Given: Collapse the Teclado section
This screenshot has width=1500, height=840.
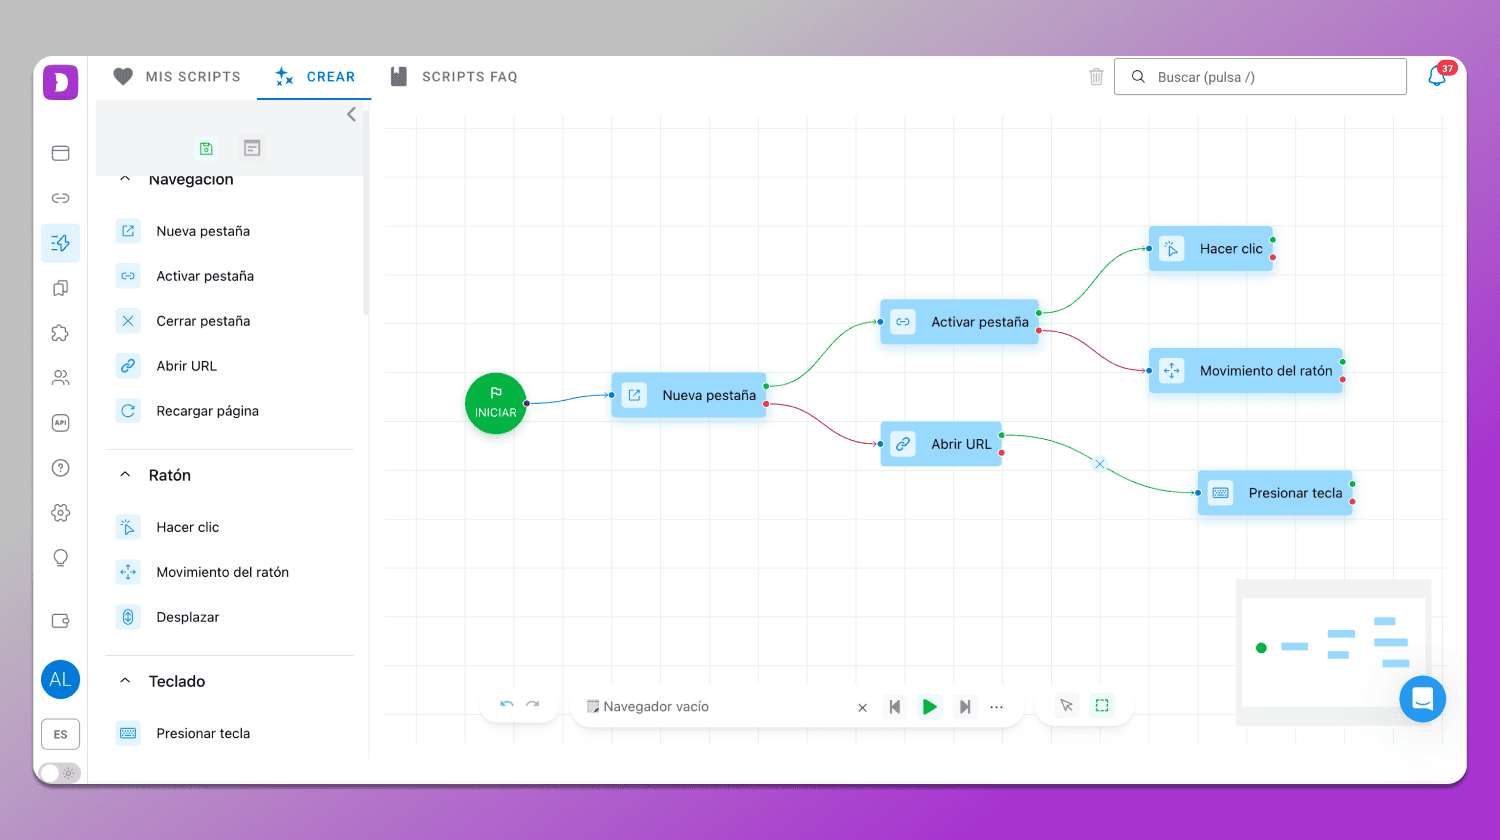Looking at the screenshot, I should click(125, 681).
